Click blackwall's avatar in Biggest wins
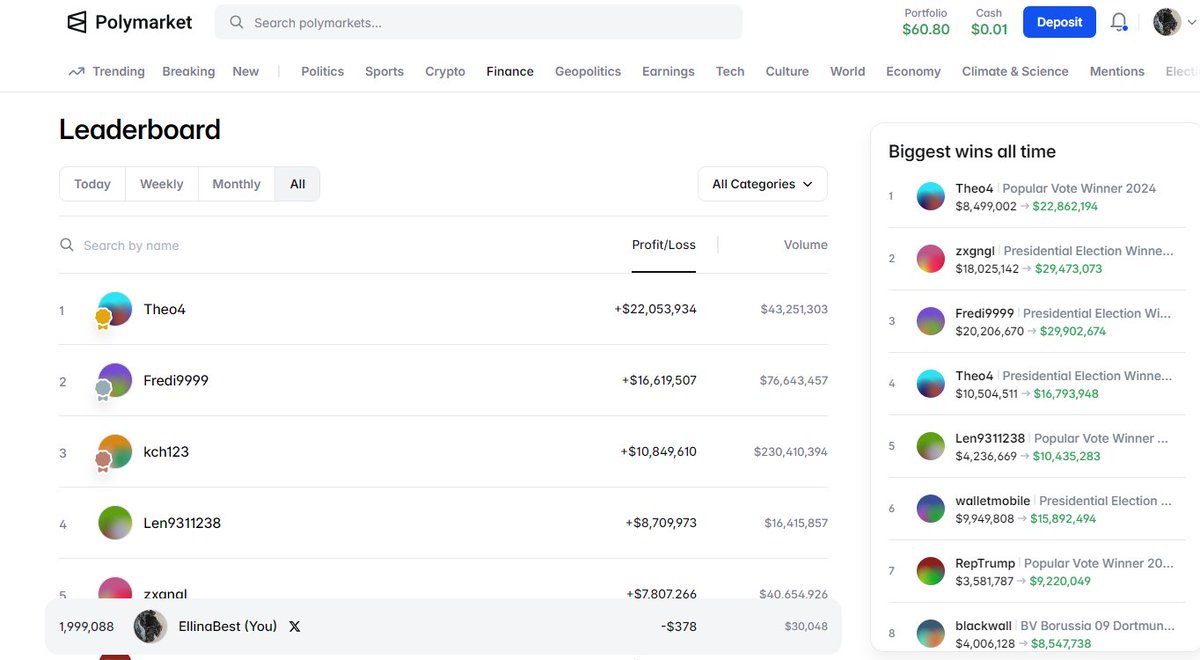The height and width of the screenshot is (660, 1200). pyautogui.click(x=931, y=634)
